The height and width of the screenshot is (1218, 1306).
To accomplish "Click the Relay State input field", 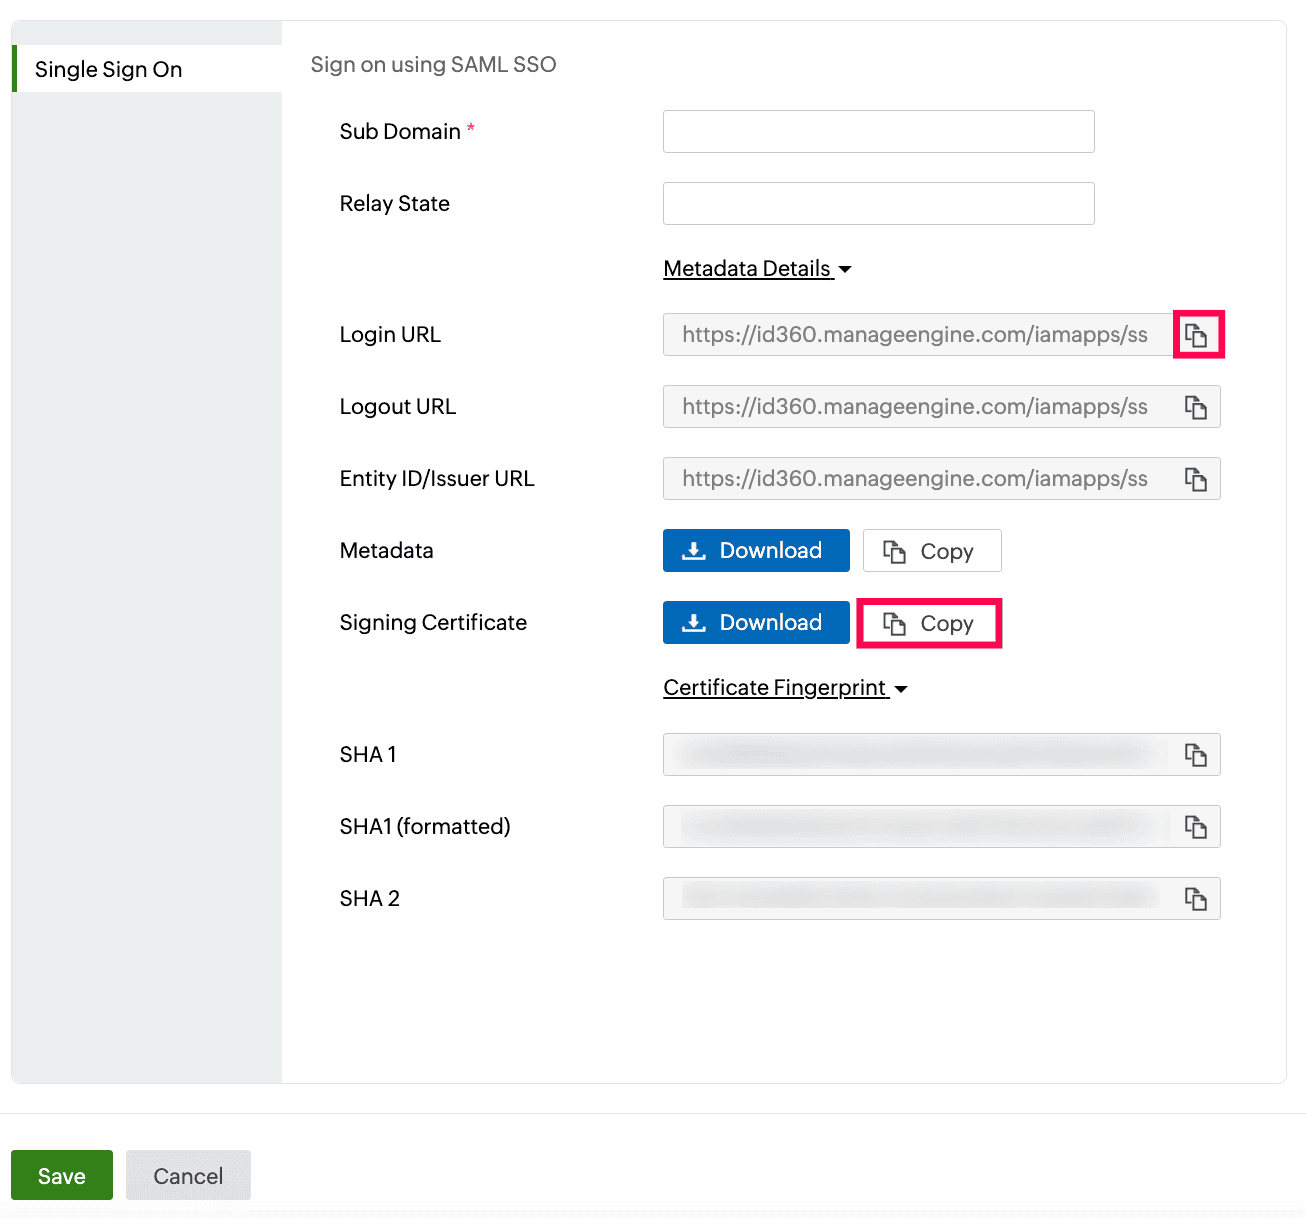I will (x=878, y=203).
